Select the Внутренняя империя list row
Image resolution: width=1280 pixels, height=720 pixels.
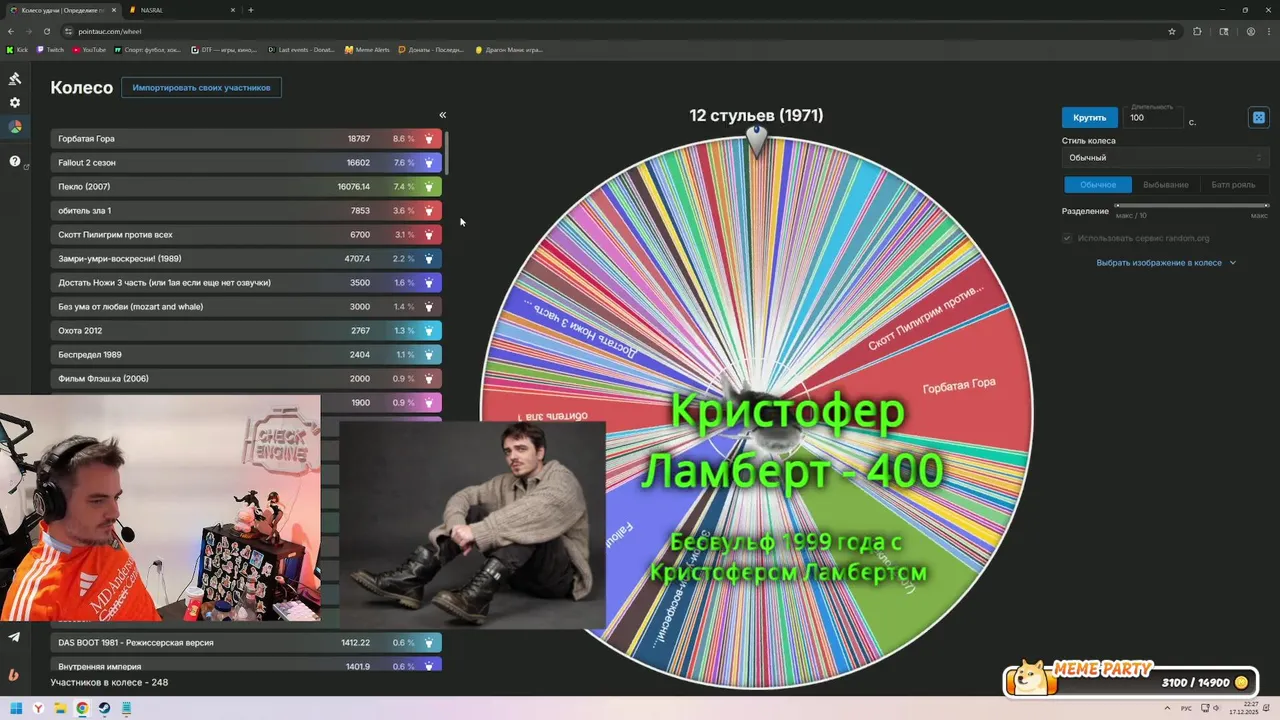246,666
